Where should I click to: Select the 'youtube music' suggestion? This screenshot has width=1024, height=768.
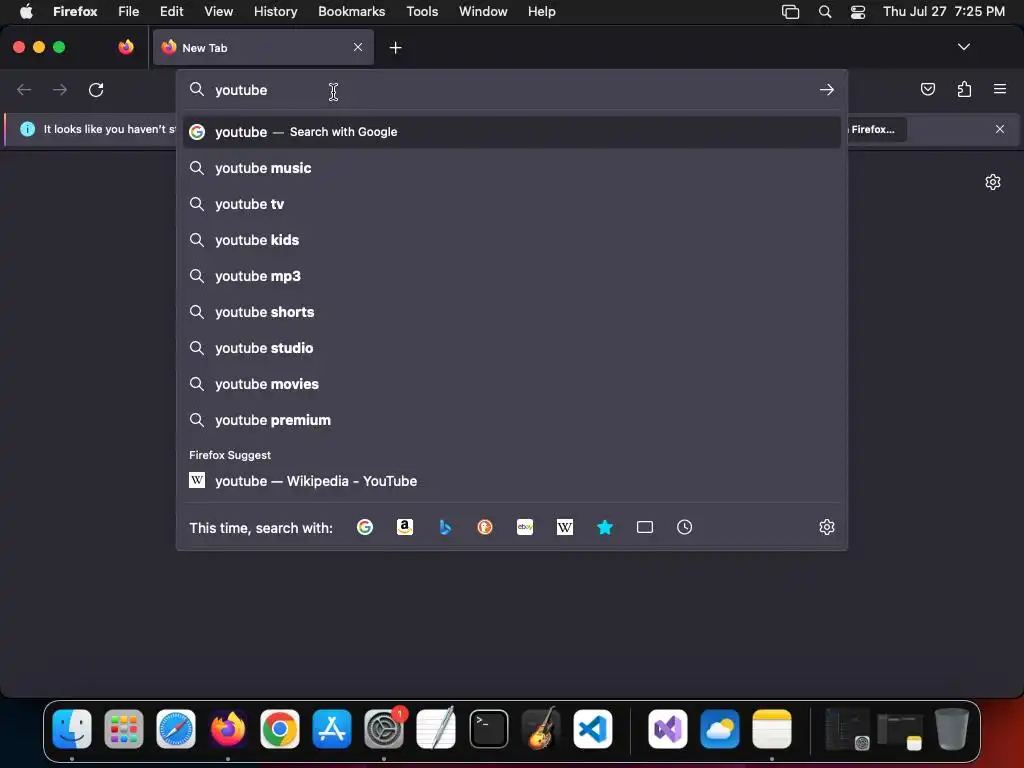(x=512, y=168)
